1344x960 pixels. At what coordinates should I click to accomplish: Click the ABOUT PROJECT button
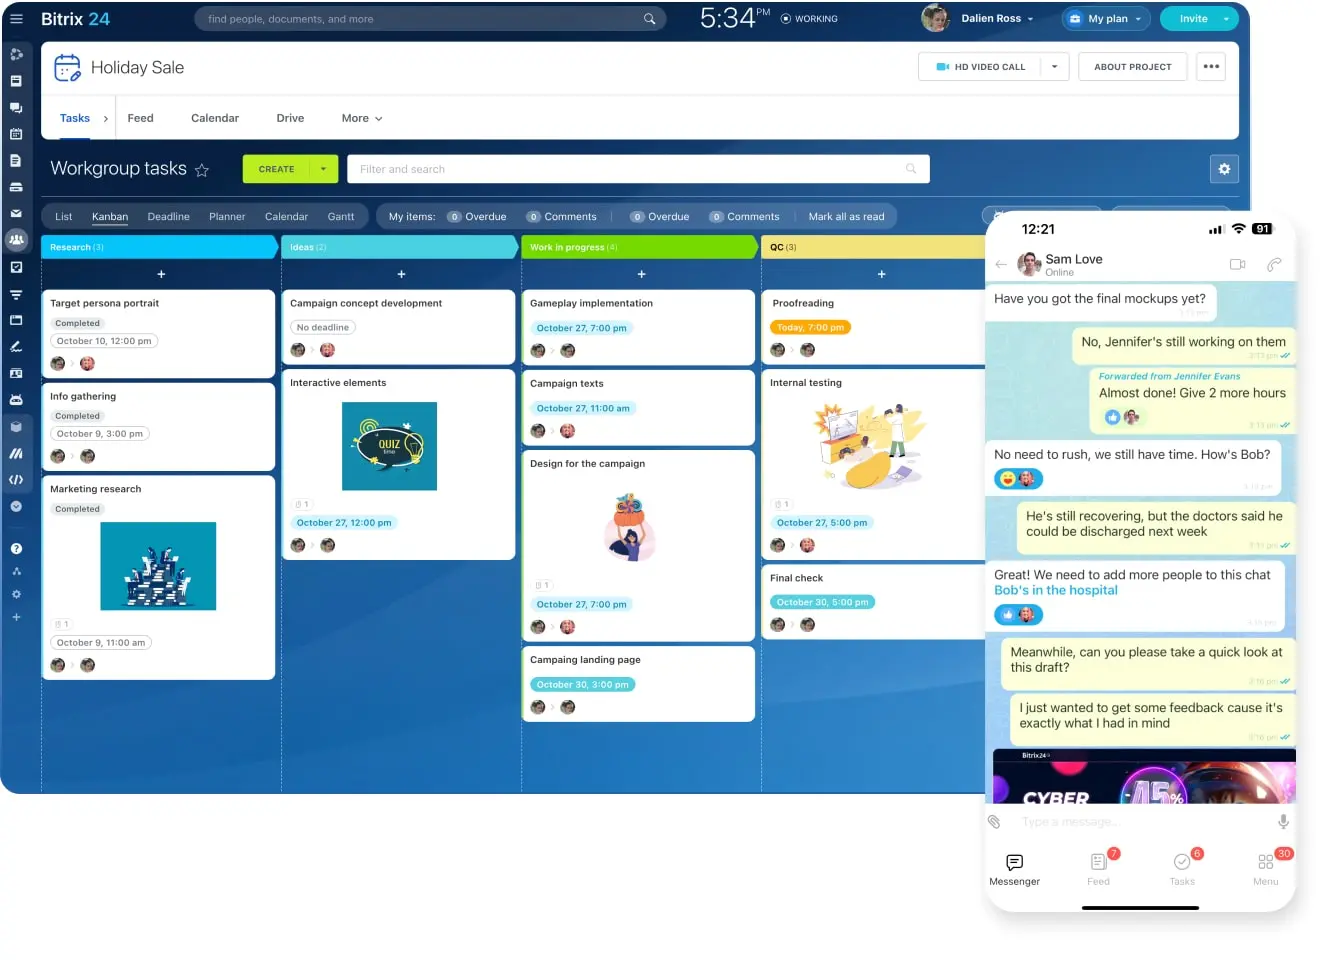coord(1132,67)
